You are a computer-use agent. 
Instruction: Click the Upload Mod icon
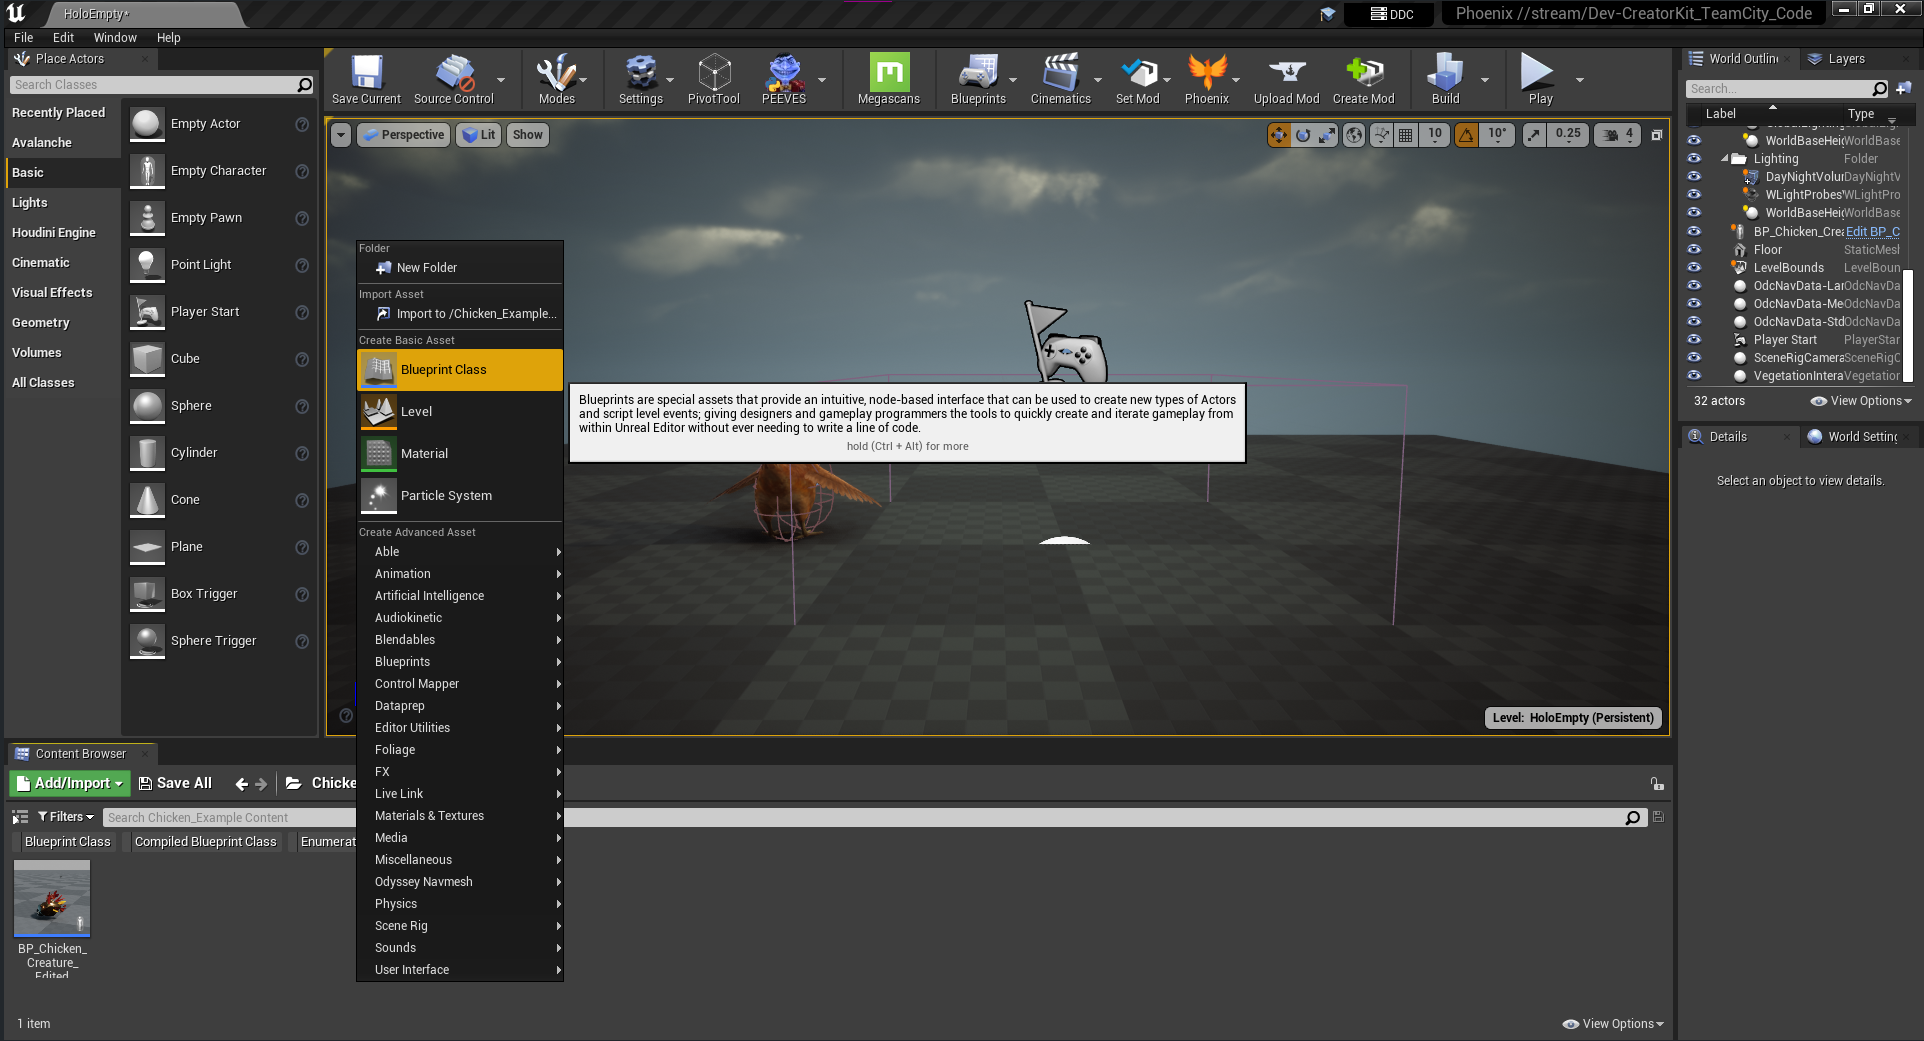1286,79
